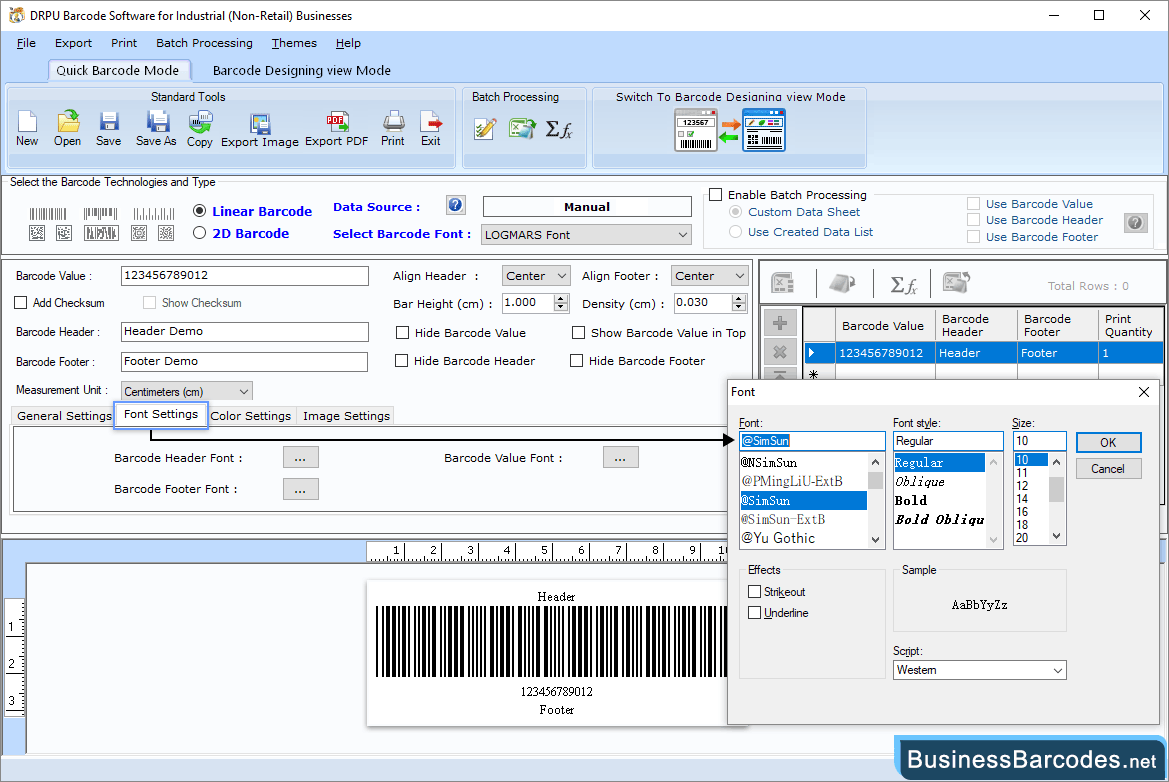Open Image Settings tab
Screen dimensions: 1169x782
pos(346,416)
